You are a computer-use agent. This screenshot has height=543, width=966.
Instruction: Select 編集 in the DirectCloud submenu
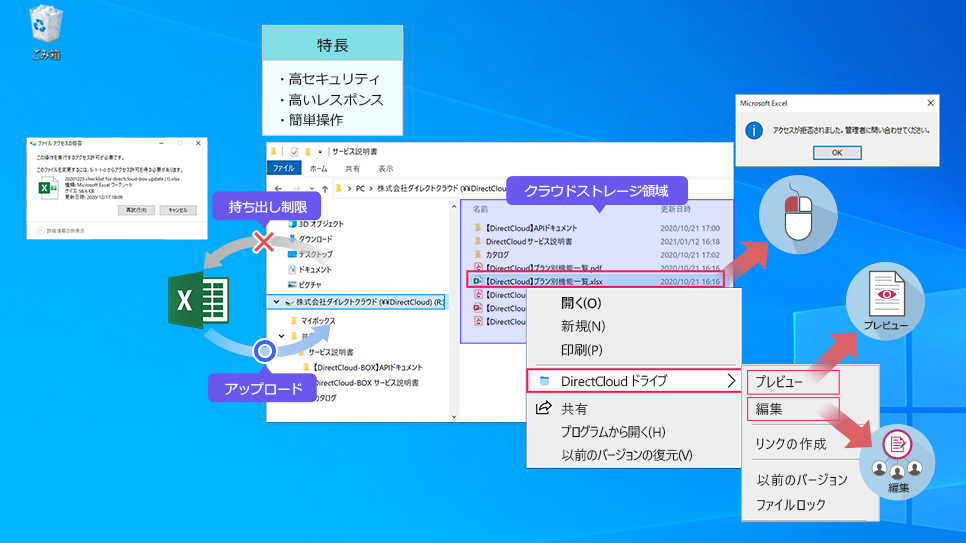pos(793,409)
